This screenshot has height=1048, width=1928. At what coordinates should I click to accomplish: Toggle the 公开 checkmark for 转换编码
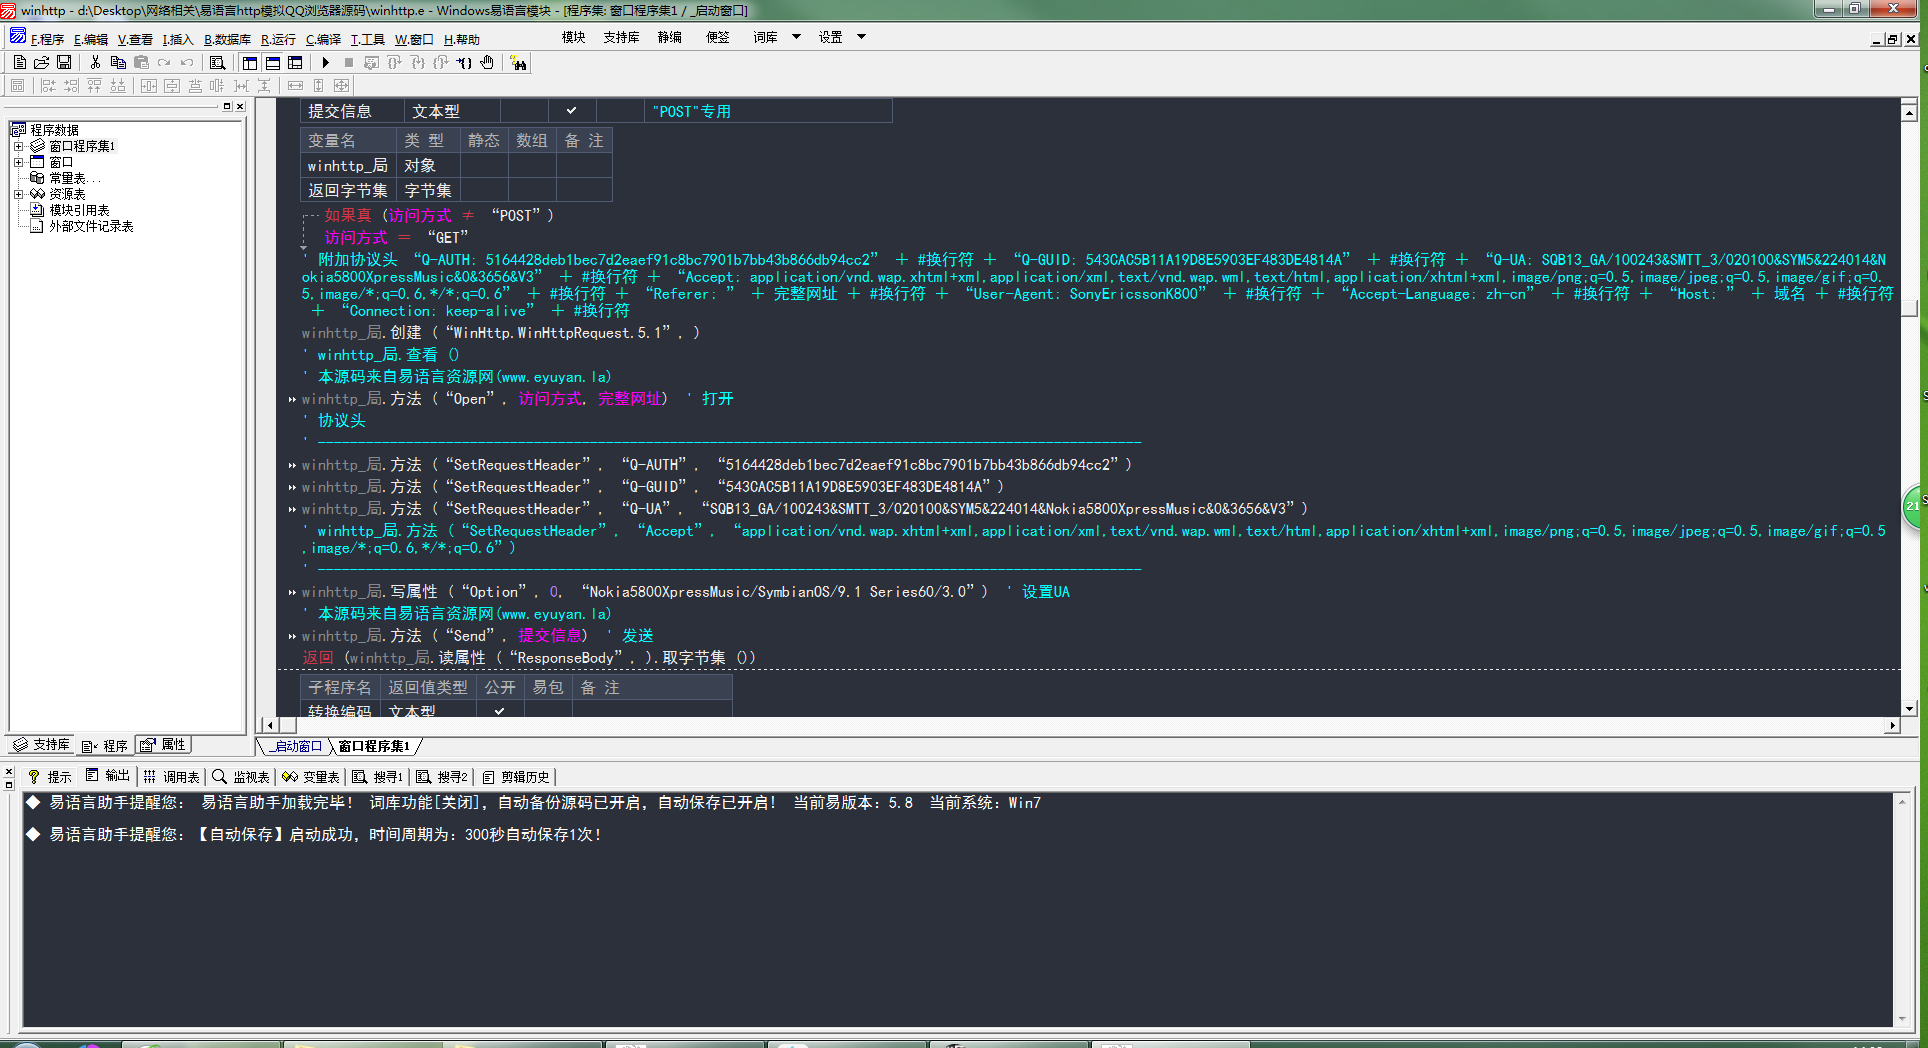[x=499, y=711]
